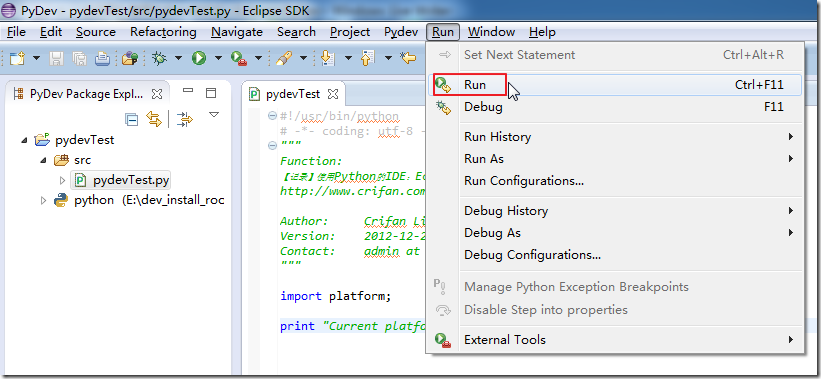Click the Save disk icon in toolbar

click(57, 58)
